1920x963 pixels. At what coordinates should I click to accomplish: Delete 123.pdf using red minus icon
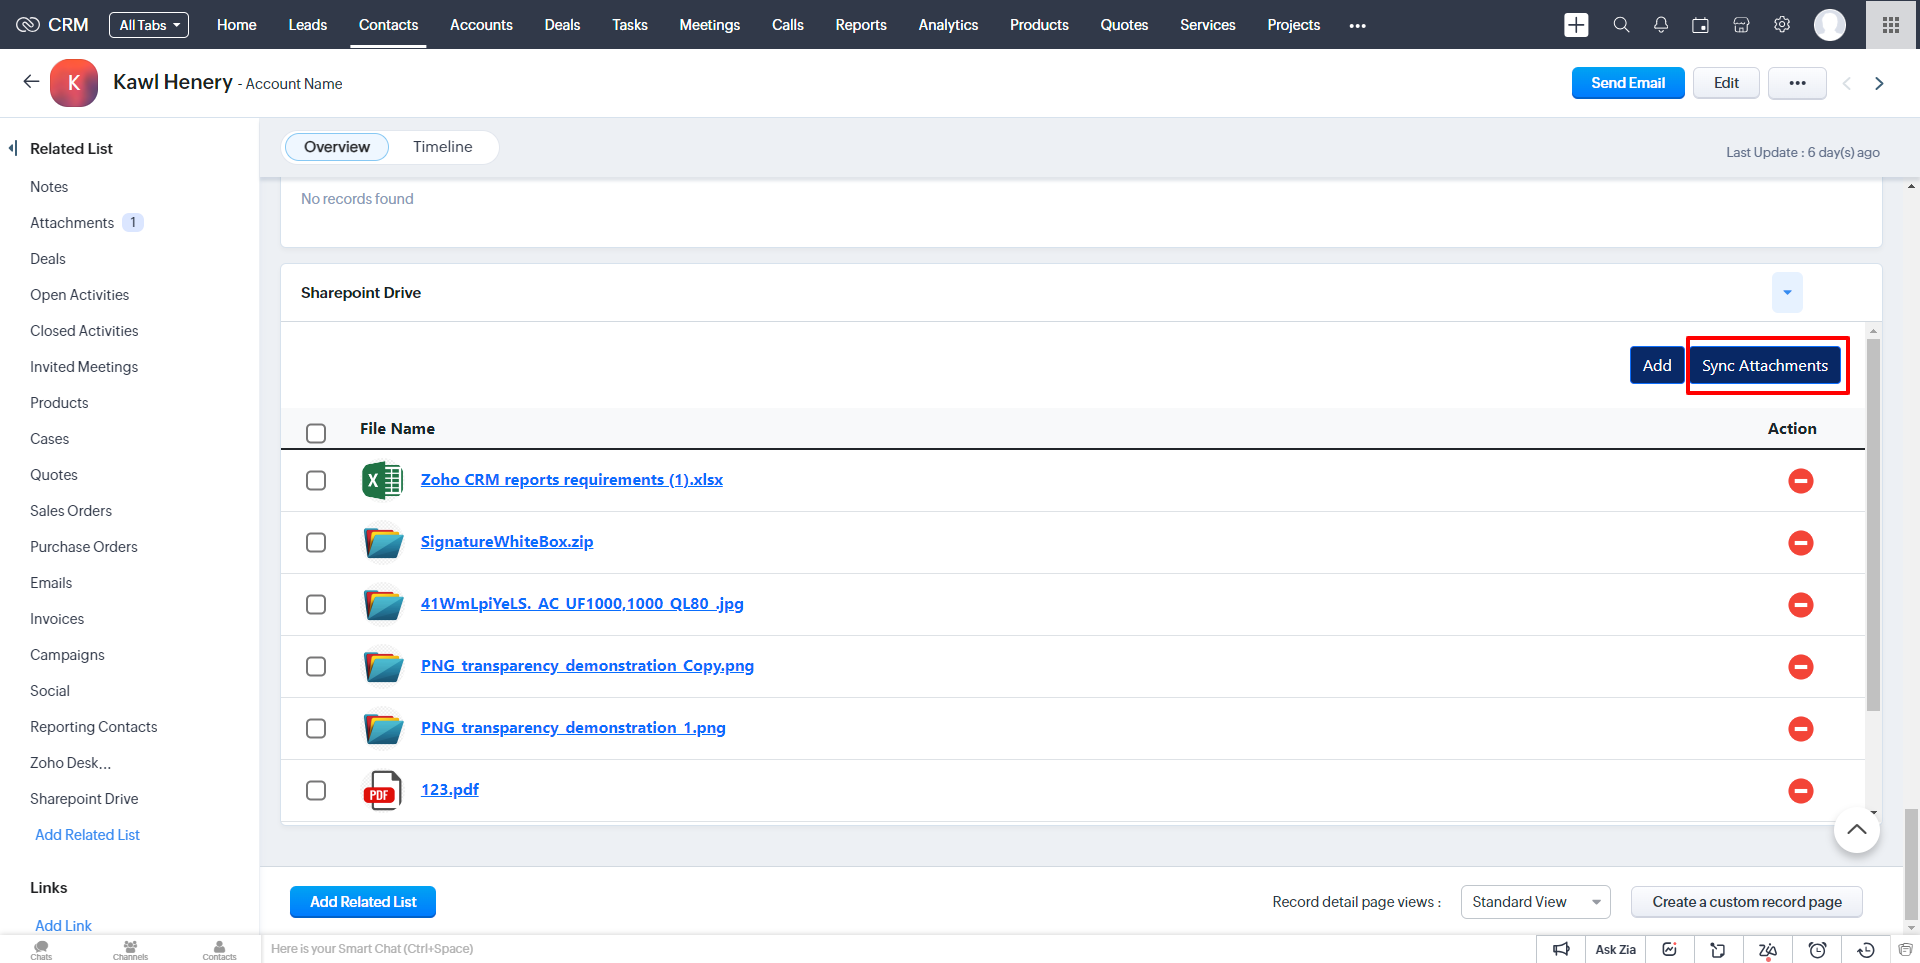click(1801, 791)
